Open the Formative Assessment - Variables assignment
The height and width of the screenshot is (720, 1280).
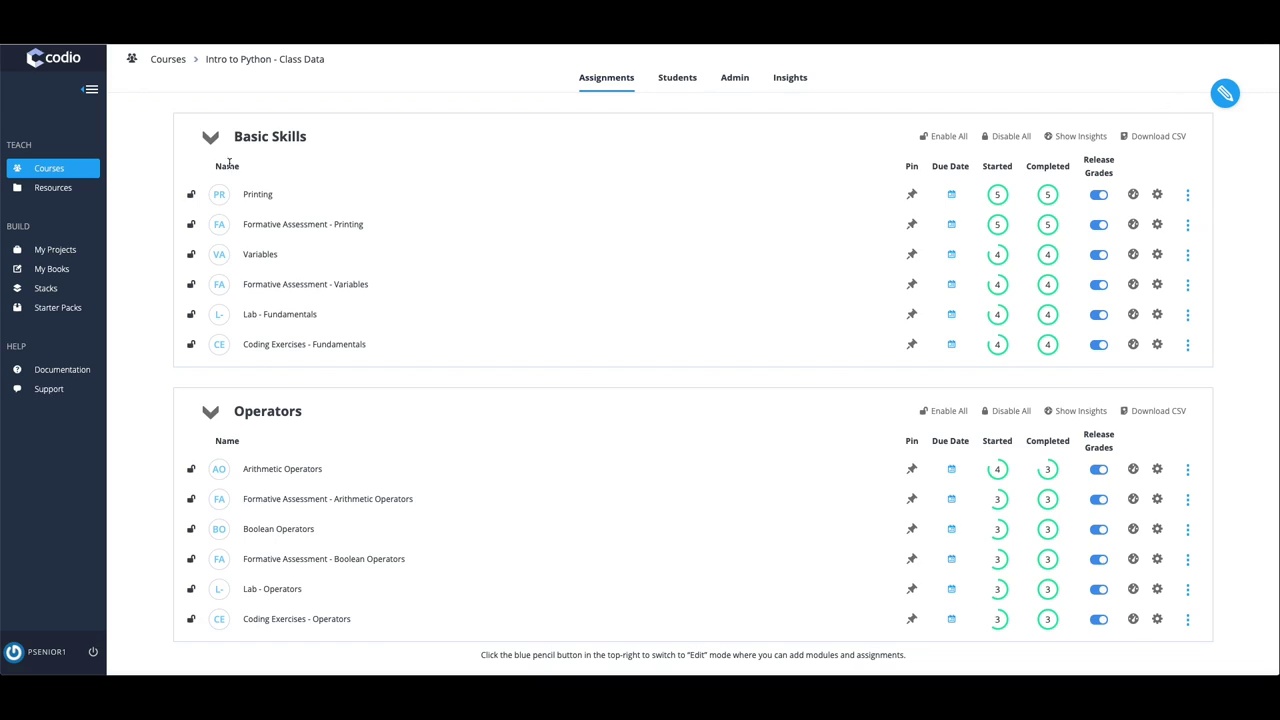point(305,284)
